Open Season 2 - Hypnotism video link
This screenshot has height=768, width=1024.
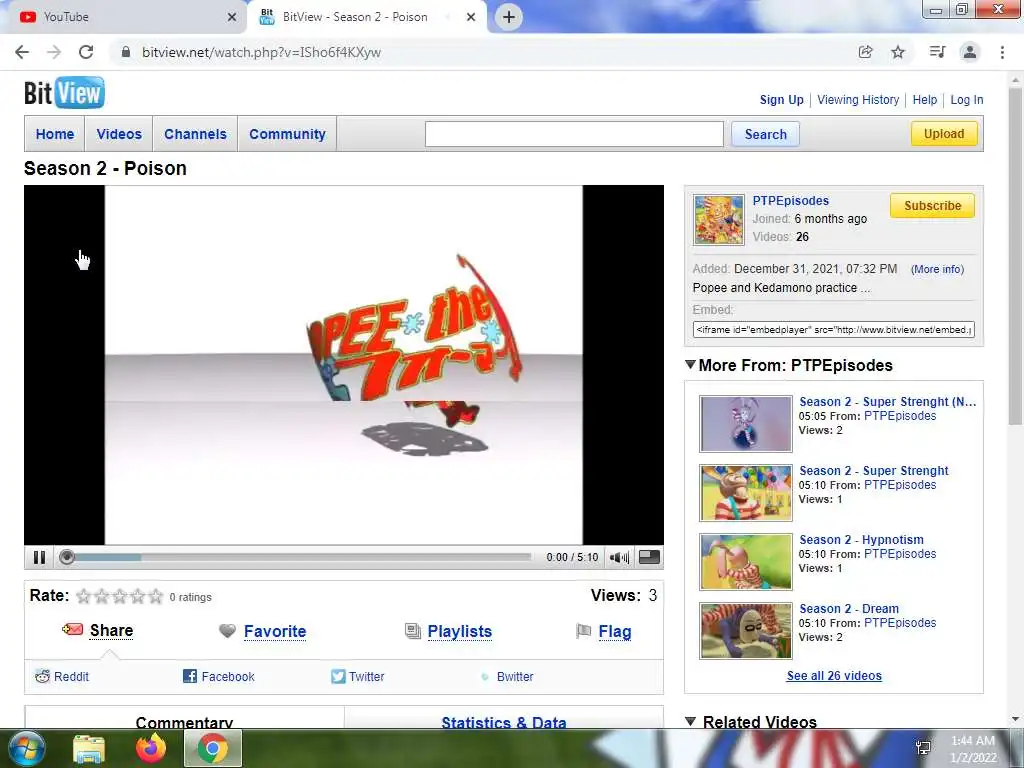(x=861, y=539)
